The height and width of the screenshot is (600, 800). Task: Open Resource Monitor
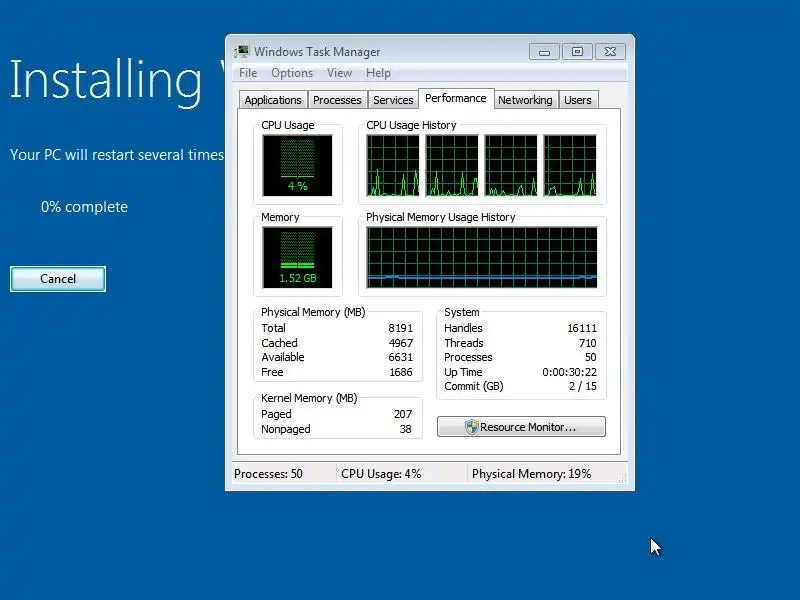coord(521,427)
